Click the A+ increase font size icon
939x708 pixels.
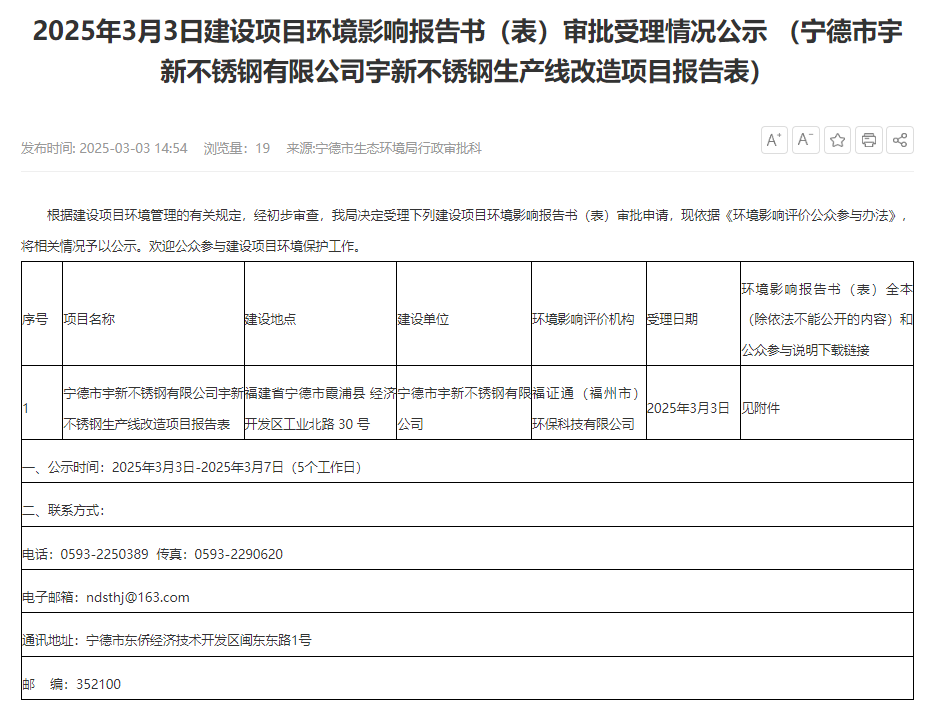point(773,140)
